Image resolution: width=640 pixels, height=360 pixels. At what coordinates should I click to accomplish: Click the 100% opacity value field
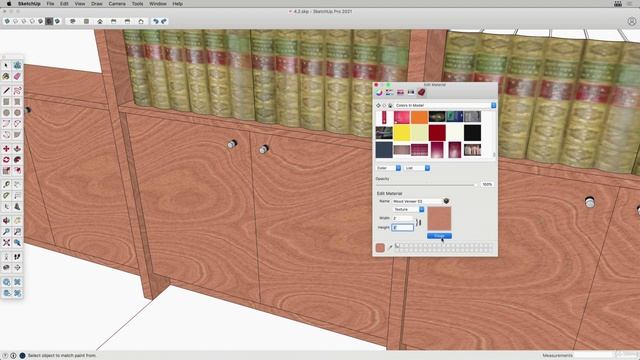pos(487,184)
